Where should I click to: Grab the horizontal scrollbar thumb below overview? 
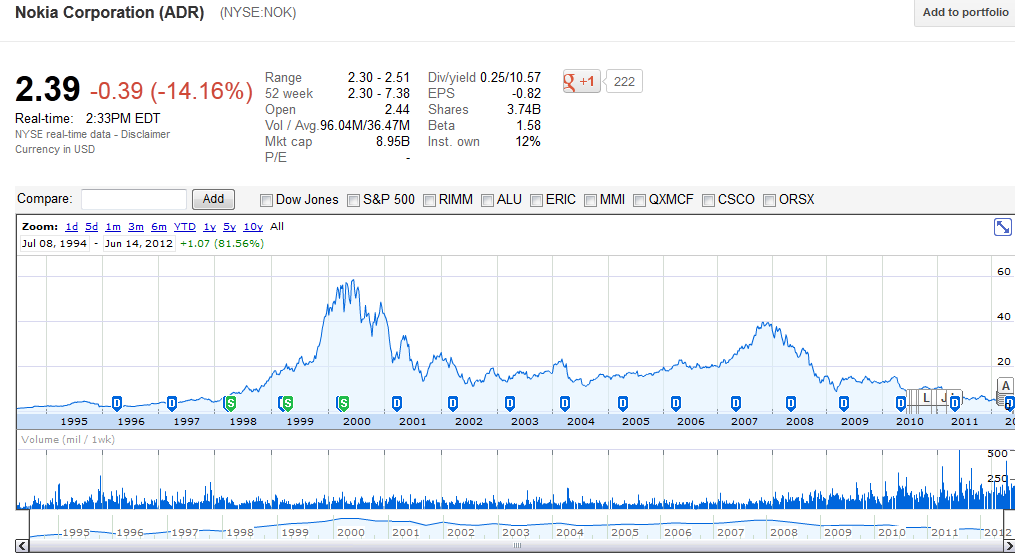[517, 546]
